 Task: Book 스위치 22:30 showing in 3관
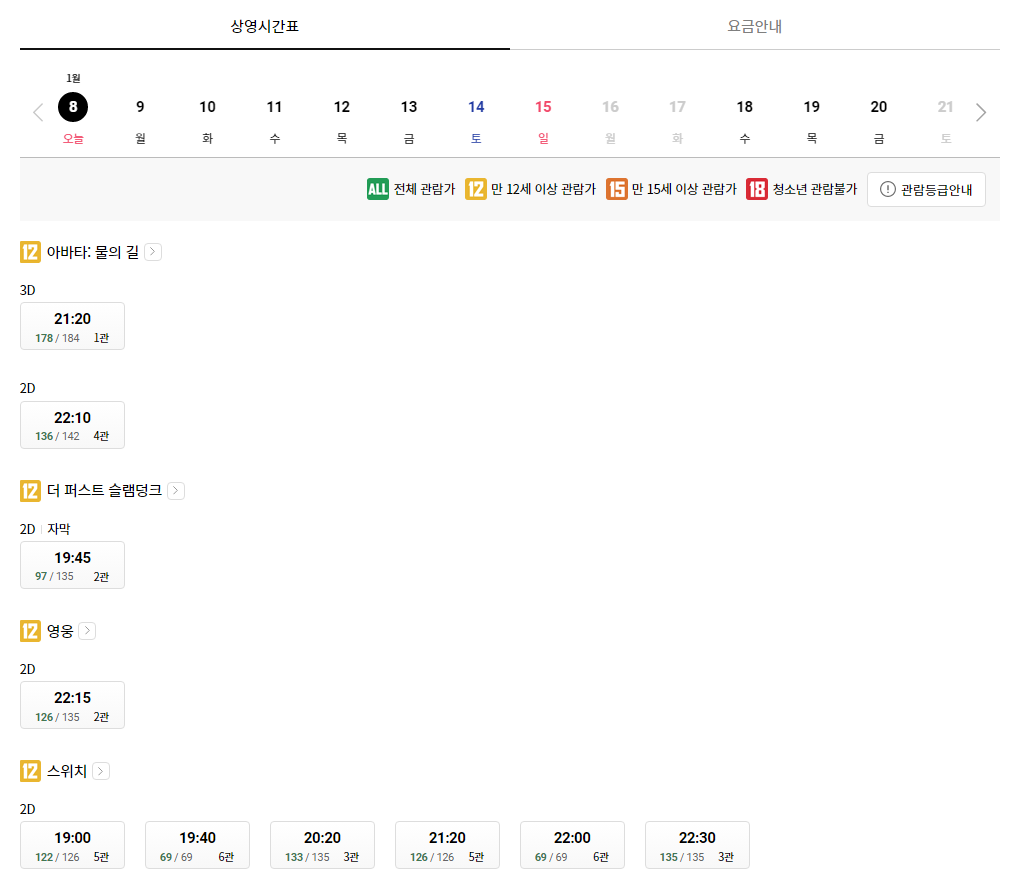[x=697, y=845]
